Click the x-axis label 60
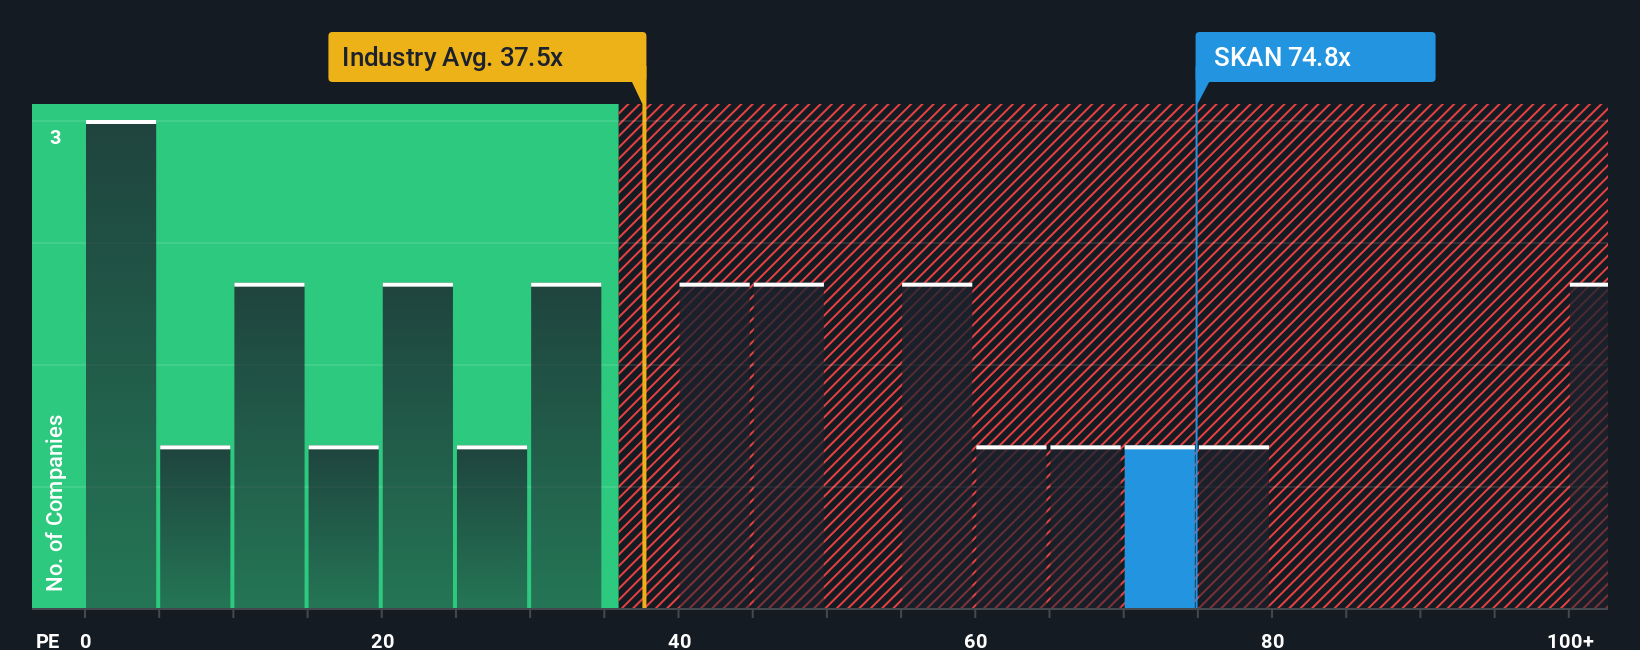The width and height of the screenshot is (1640, 650). tap(975, 641)
